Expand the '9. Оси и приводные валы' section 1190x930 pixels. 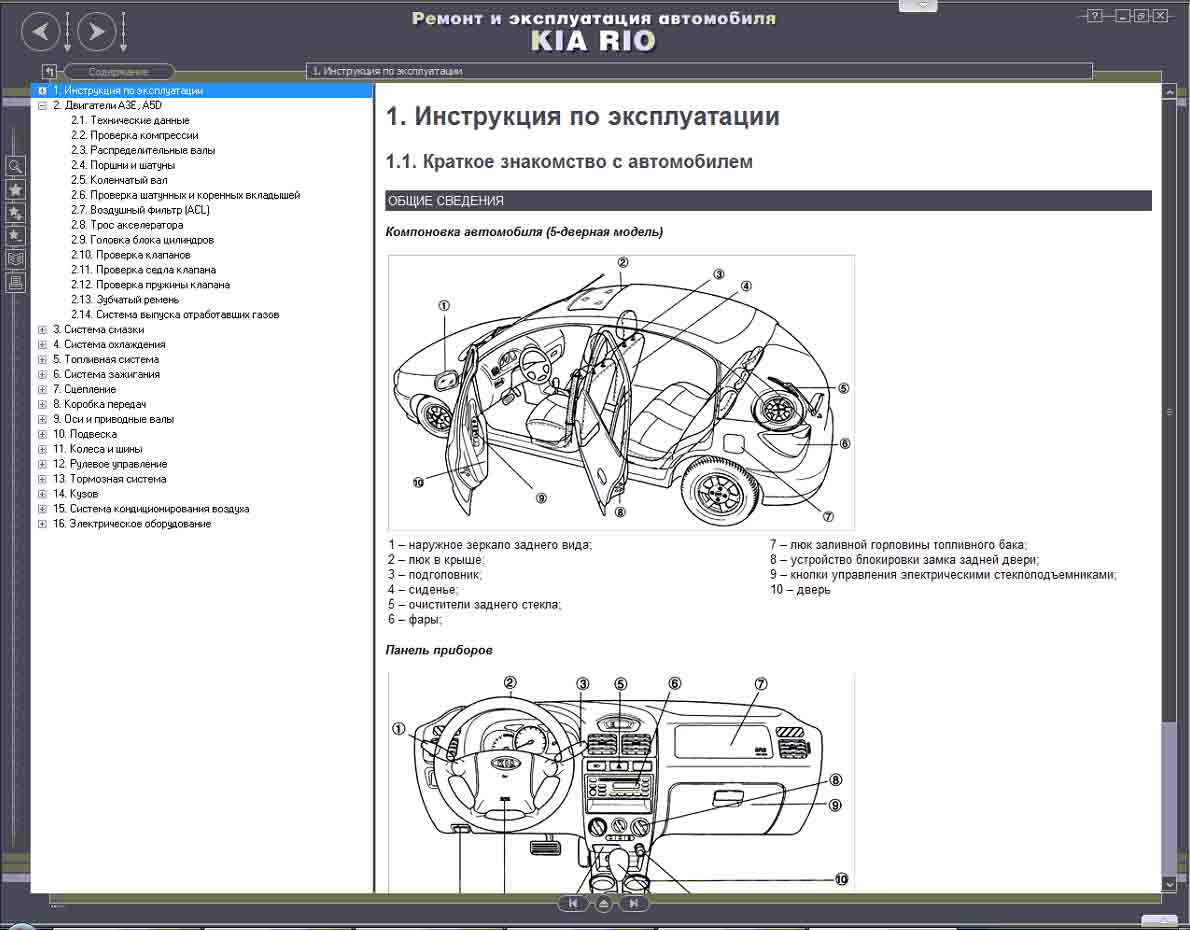click(x=42, y=419)
